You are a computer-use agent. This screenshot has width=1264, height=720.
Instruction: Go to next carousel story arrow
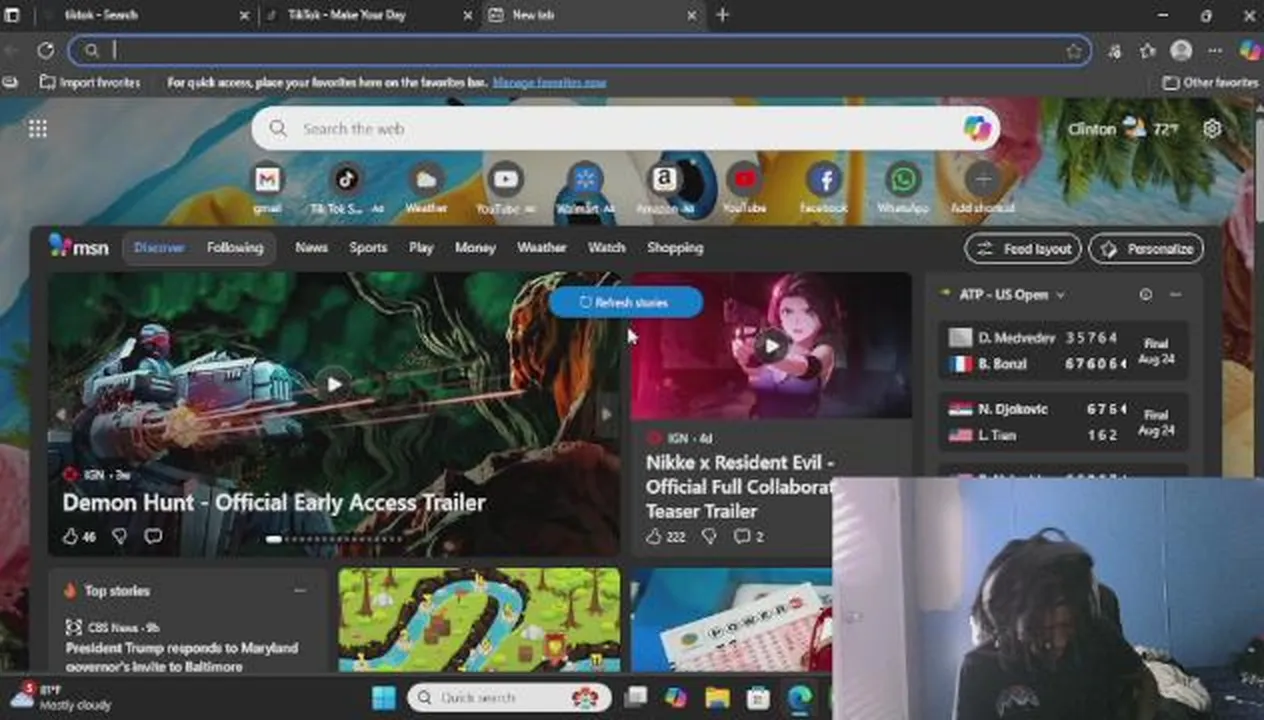(606, 414)
